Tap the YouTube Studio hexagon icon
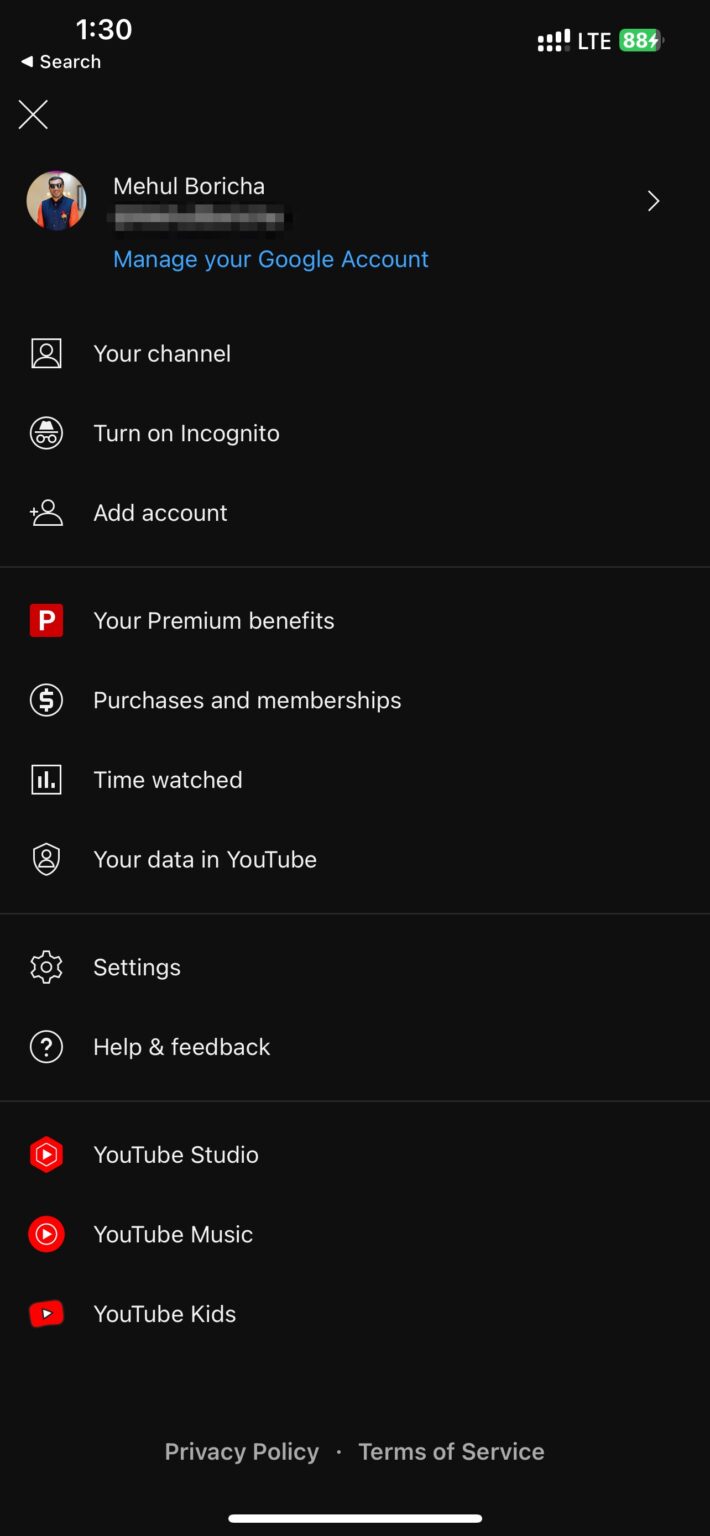 point(46,1154)
